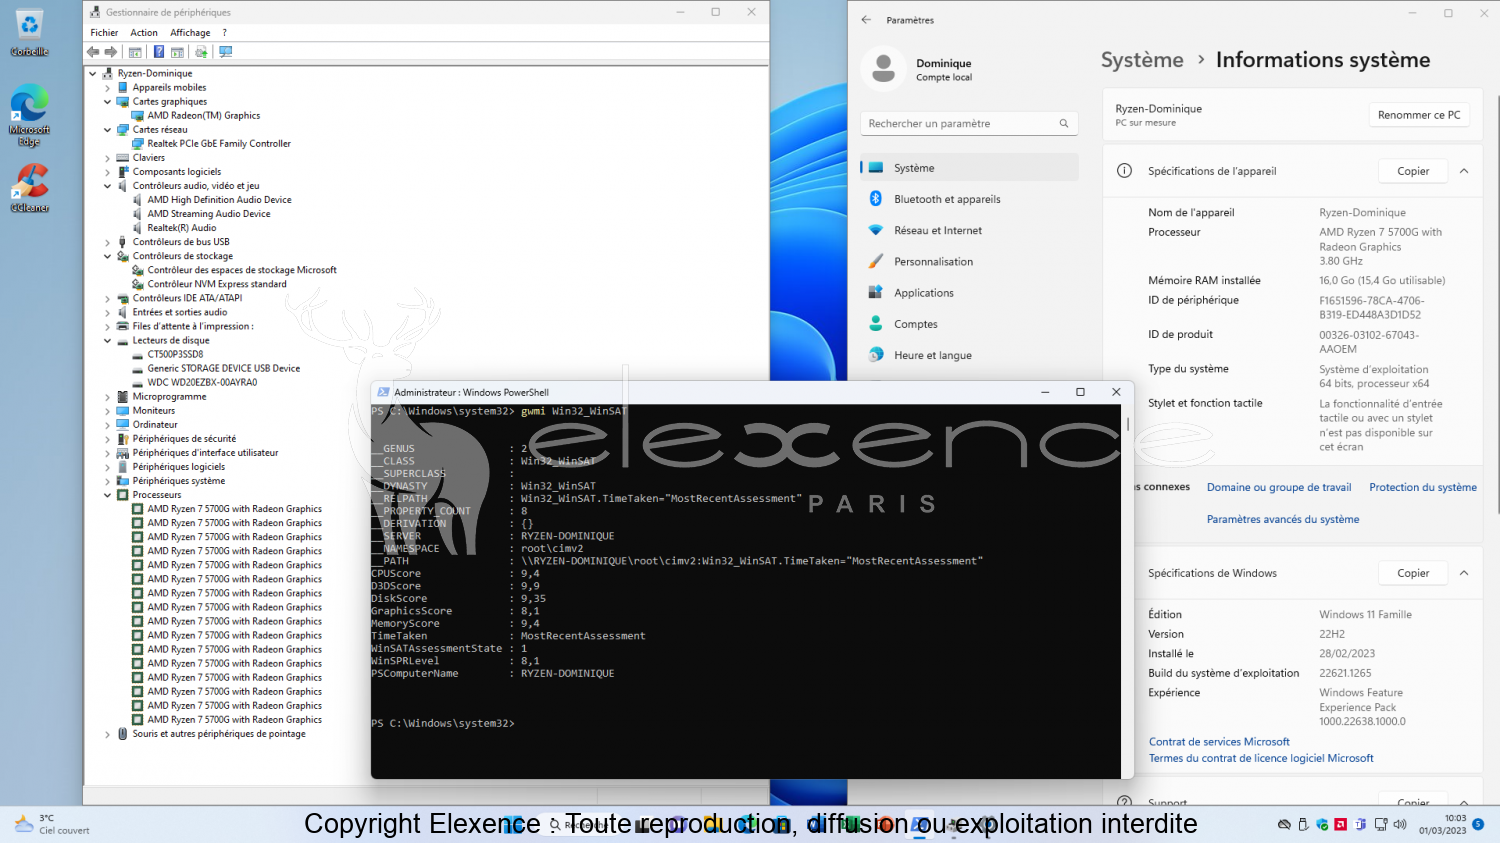The image size is (1500, 843).
Task: Open the red AMD software tray icon
Action: coord(1341,825)
